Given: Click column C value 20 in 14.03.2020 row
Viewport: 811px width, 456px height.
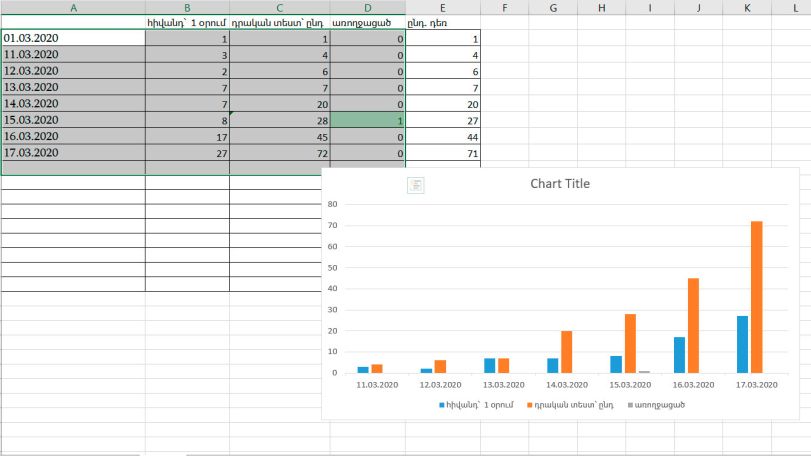Looking at the screenshot, I should click(x=279, y=103).
